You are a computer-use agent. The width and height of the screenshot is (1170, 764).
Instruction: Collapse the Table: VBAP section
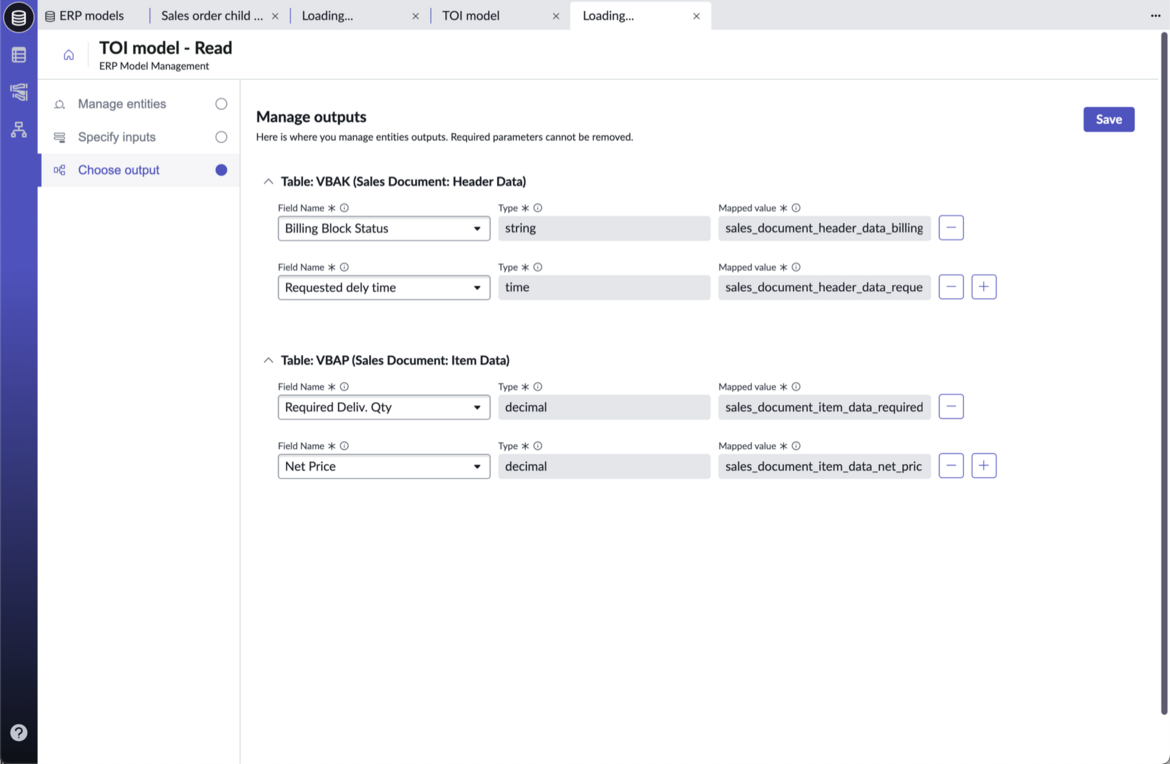pos(268,360)
